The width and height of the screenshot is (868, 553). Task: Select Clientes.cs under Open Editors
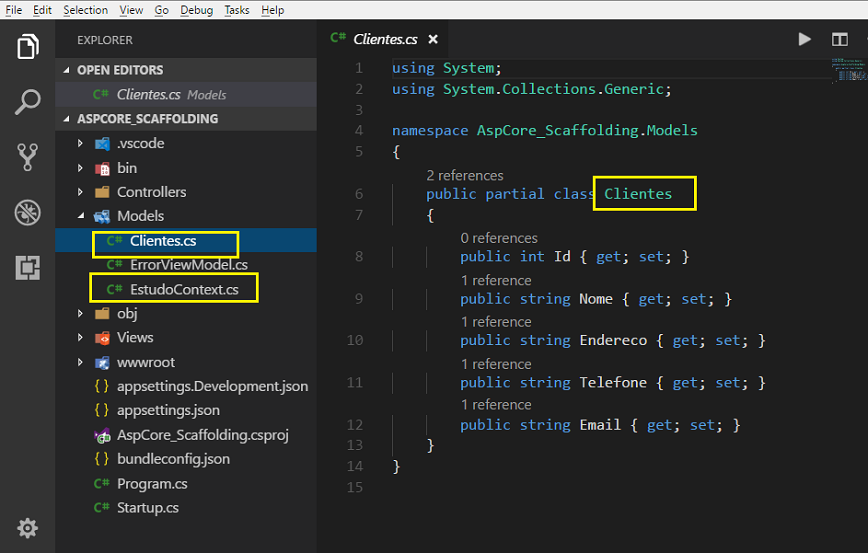pos(186,95)
